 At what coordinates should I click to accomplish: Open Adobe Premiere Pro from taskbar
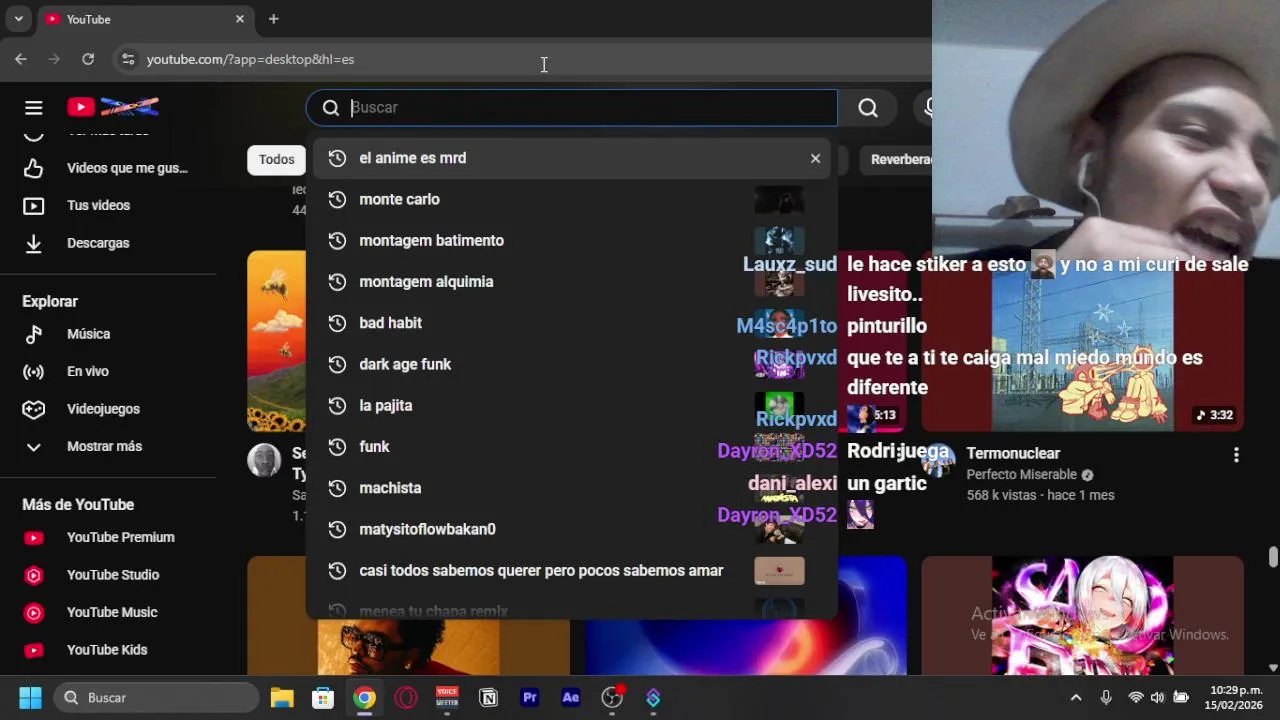(530, 698)
